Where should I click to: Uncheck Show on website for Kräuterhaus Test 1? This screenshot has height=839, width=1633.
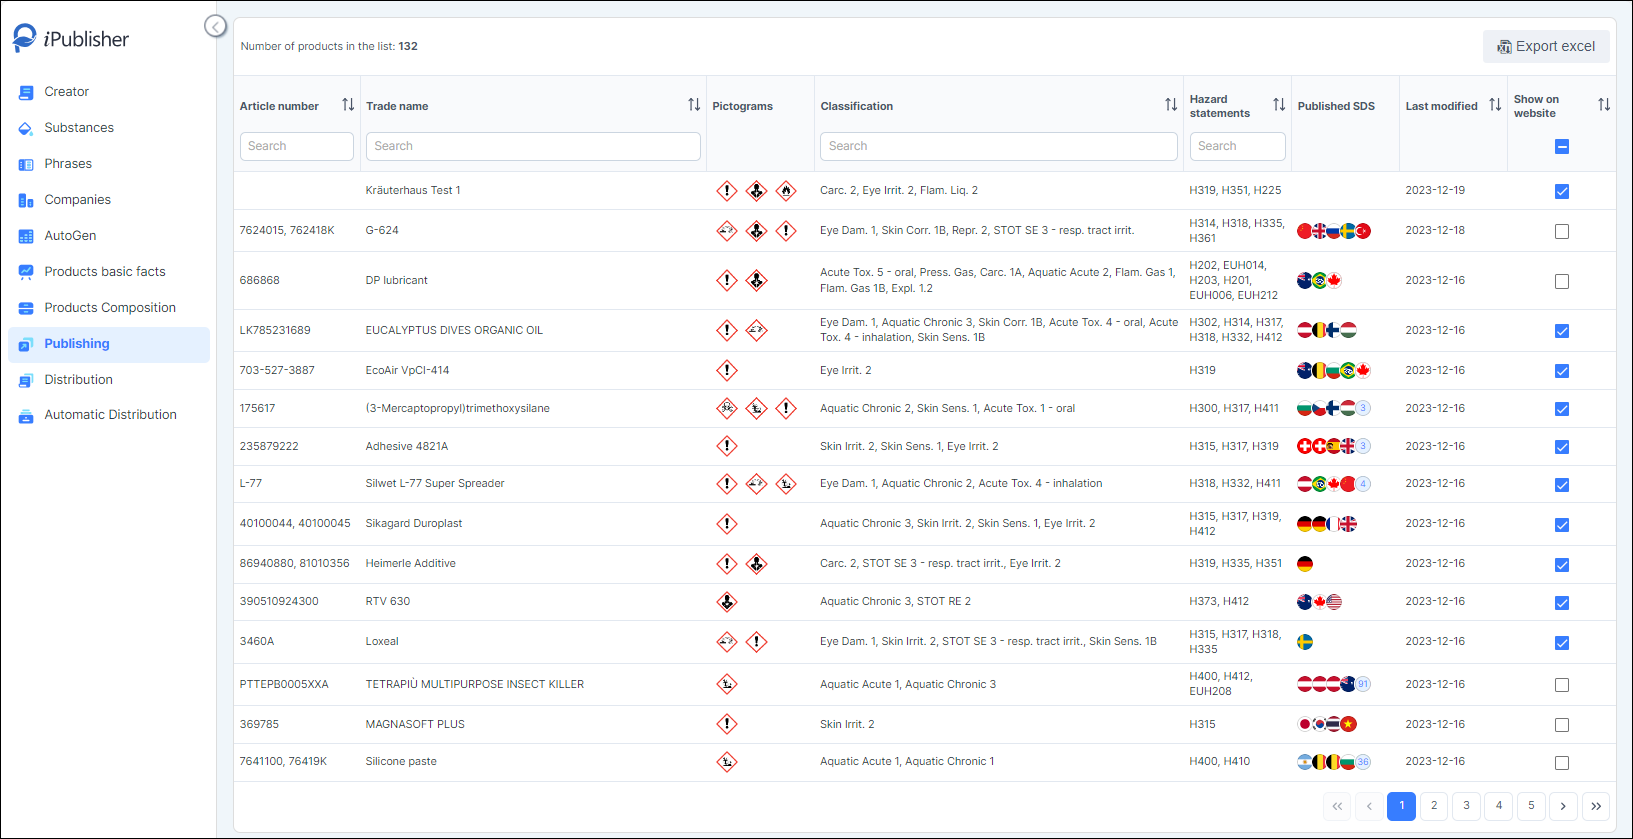(1562, 191)
